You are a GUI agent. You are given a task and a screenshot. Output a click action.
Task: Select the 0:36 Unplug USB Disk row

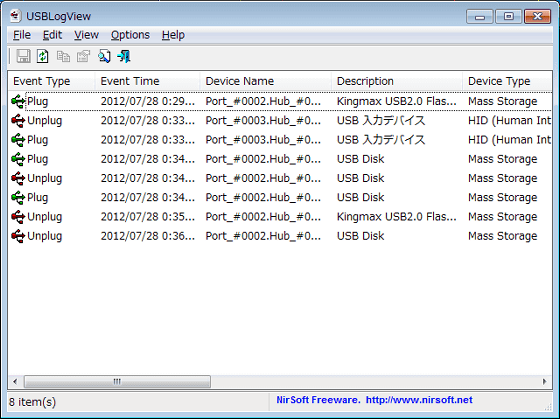click(x=280, y=236)
